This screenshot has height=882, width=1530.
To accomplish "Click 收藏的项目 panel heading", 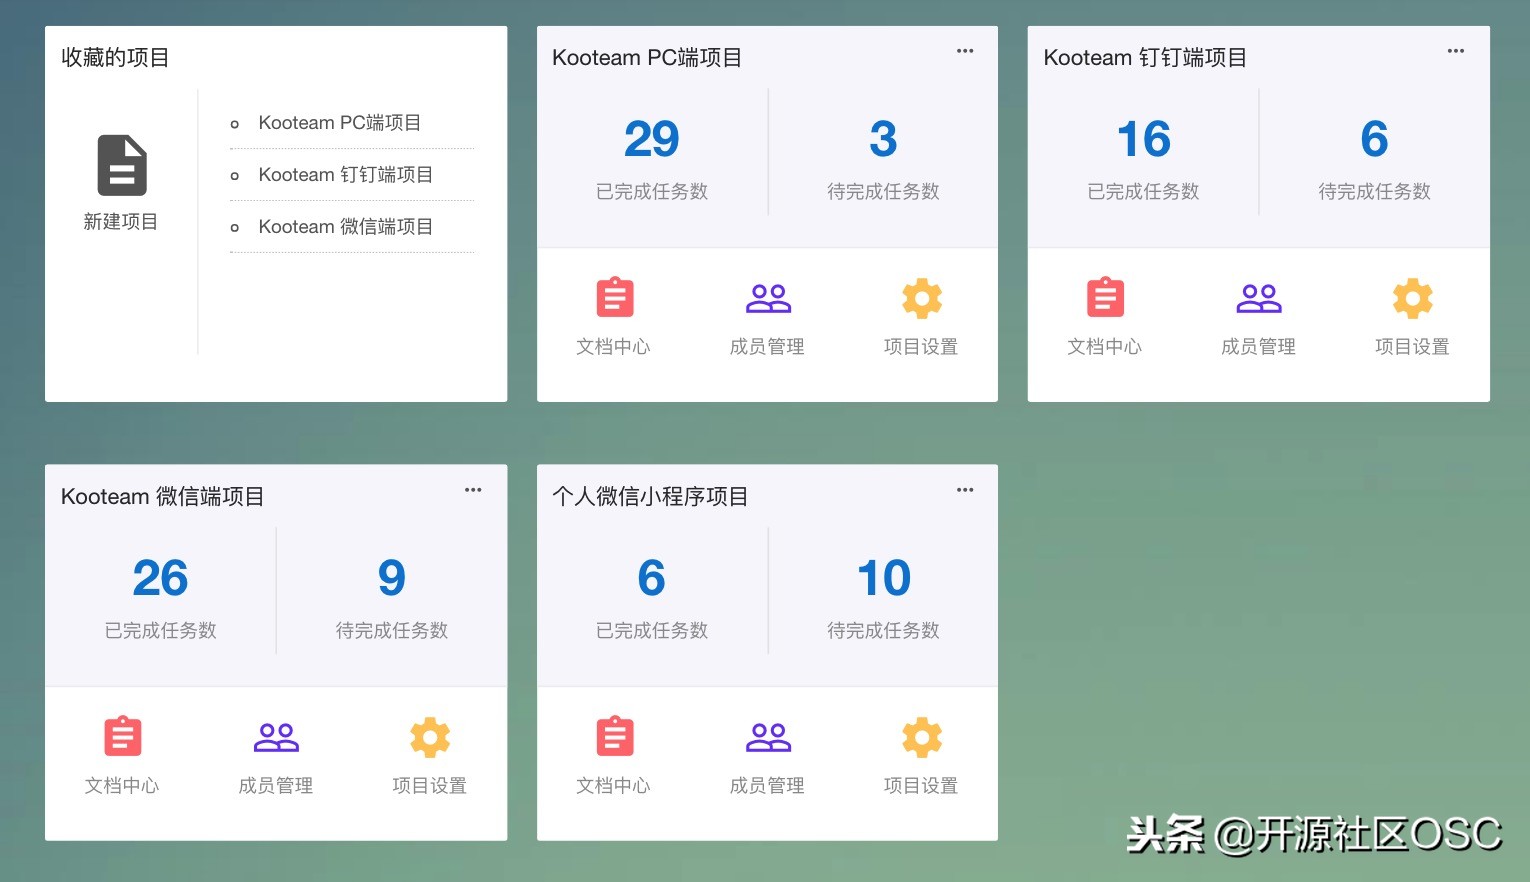I will tap(115, 58).
